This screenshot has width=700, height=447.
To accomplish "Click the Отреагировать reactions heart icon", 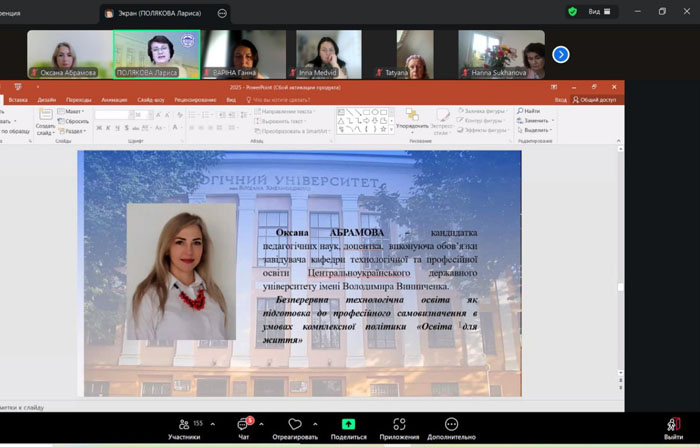I will click(295, 425).
